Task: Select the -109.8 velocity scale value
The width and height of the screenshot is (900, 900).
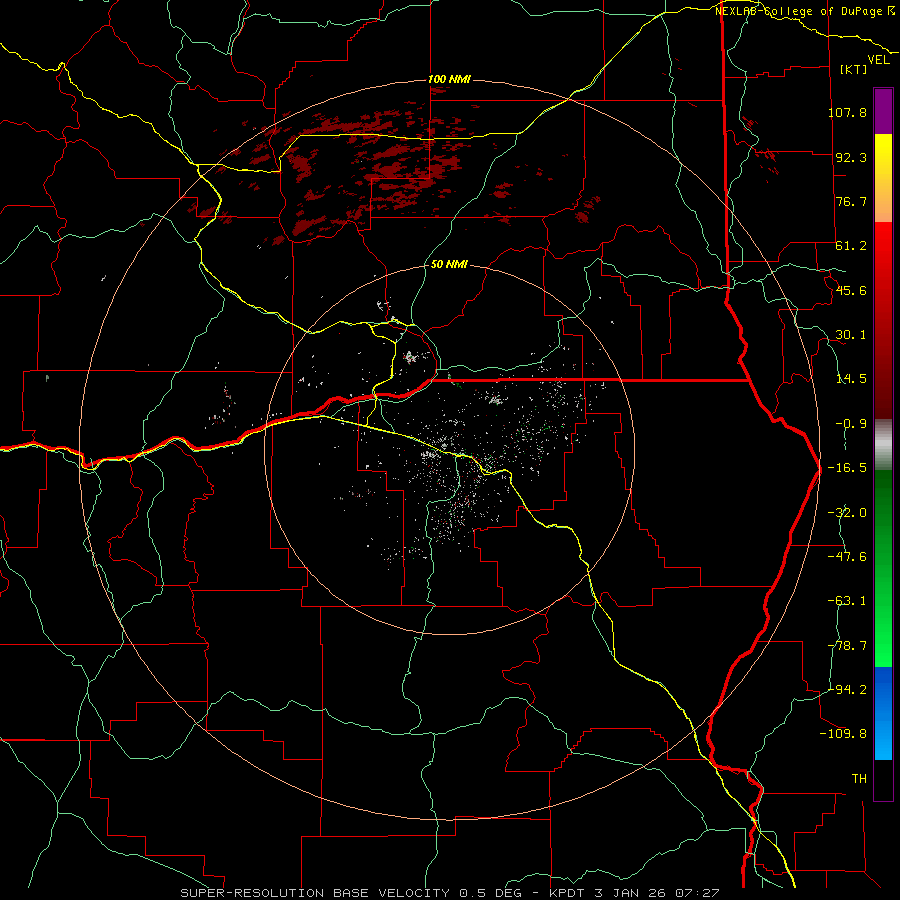Action: pos(843,734)
